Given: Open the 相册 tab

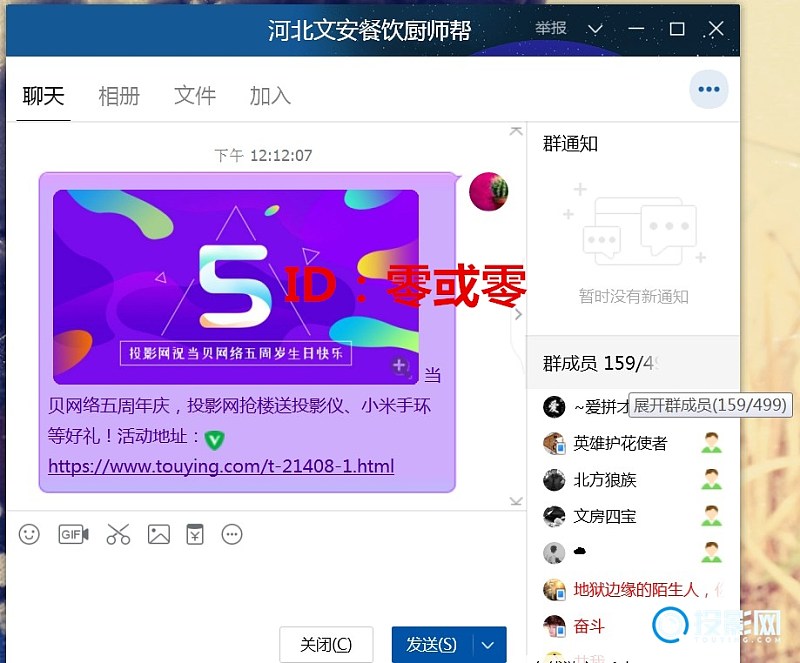Looking at the screenshot, I should (x=119, y=96).
